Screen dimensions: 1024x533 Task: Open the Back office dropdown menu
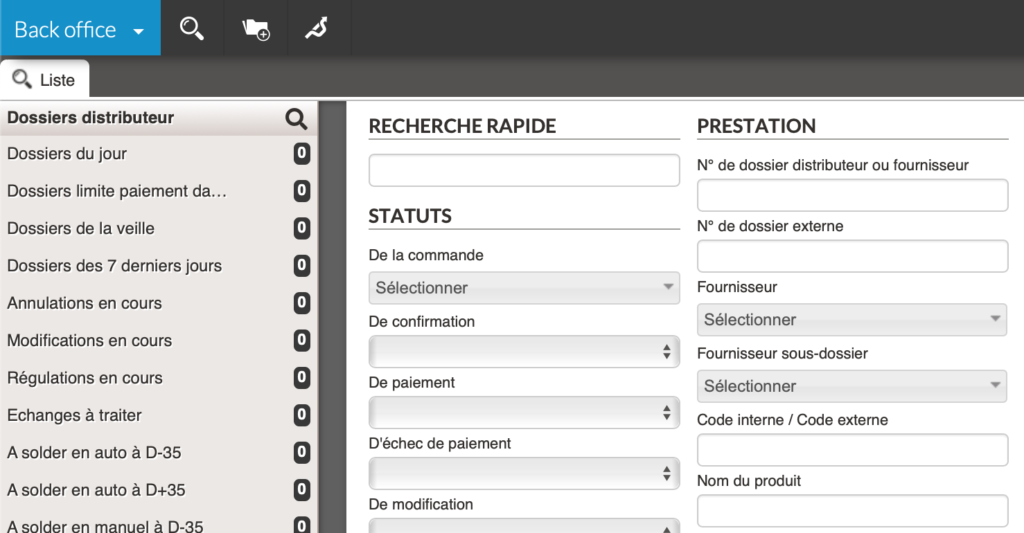80,29
